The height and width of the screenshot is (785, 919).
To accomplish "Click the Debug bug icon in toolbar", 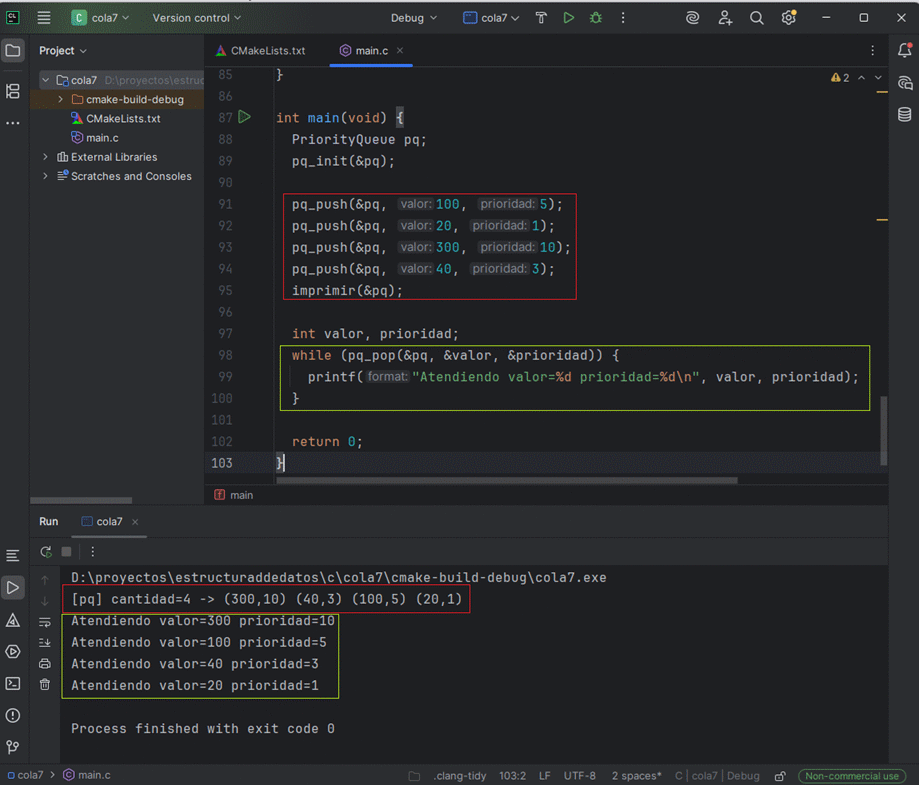I will tap(596, 18).
